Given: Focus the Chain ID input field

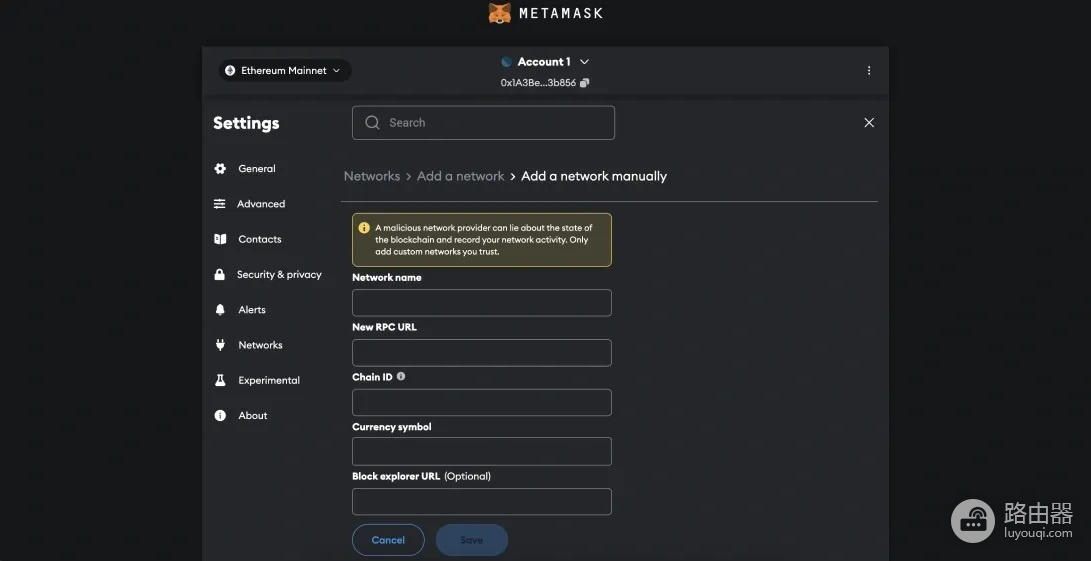Looking at the screenshot, I should (481, 402).
